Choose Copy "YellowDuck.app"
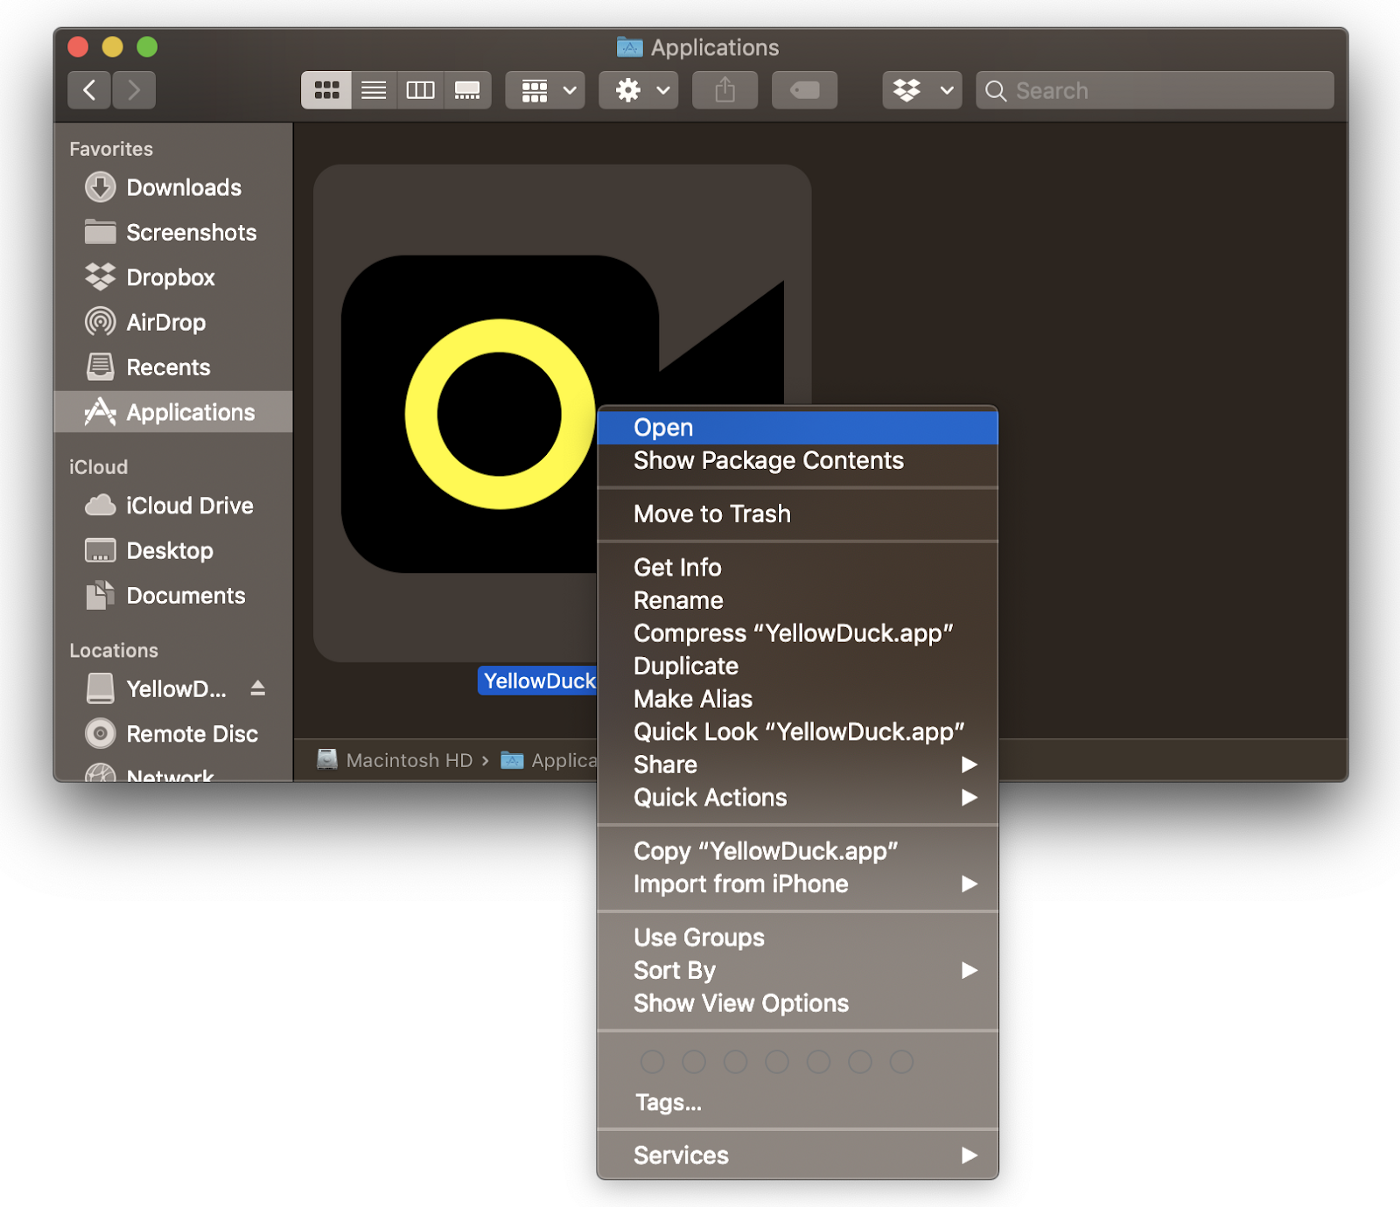This screenshot has width=1400, height=1207. pyautogui.click(x=798, y=852)
